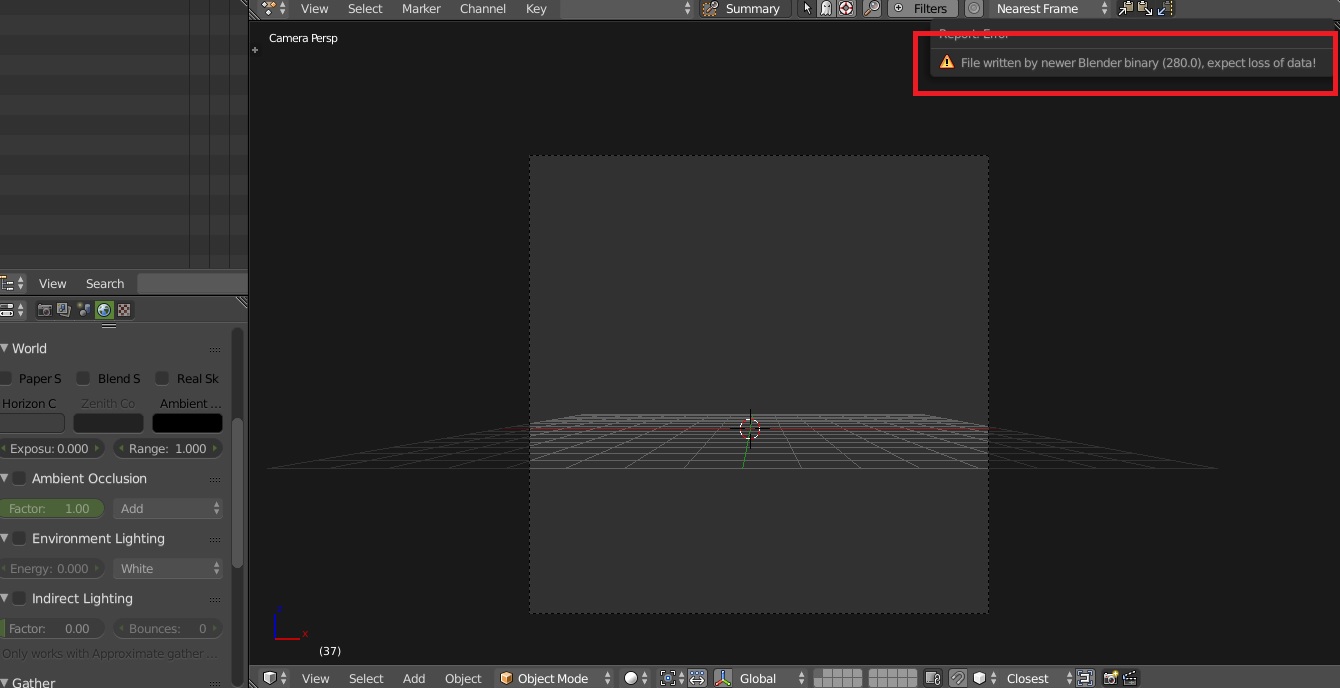Open the Dope Sheet mode dropdown left of Summary
Viewport: 1340px width, 688px height.
point(627,8)
